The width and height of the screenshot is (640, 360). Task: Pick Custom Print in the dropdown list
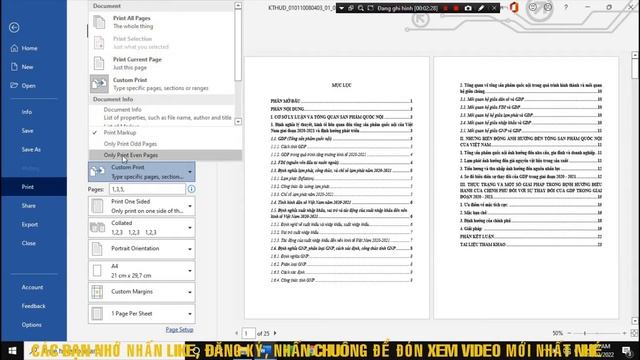(162, 84)
